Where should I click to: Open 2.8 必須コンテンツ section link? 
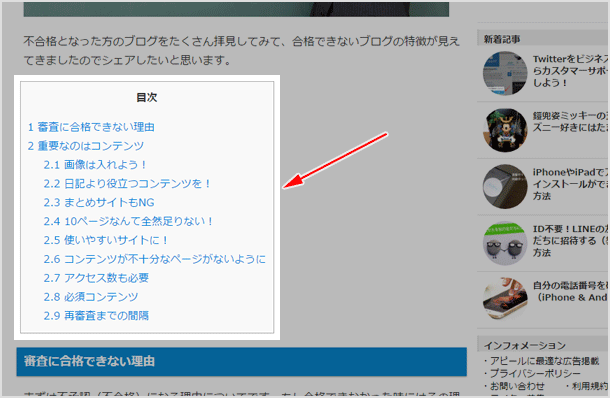(91, 297)
